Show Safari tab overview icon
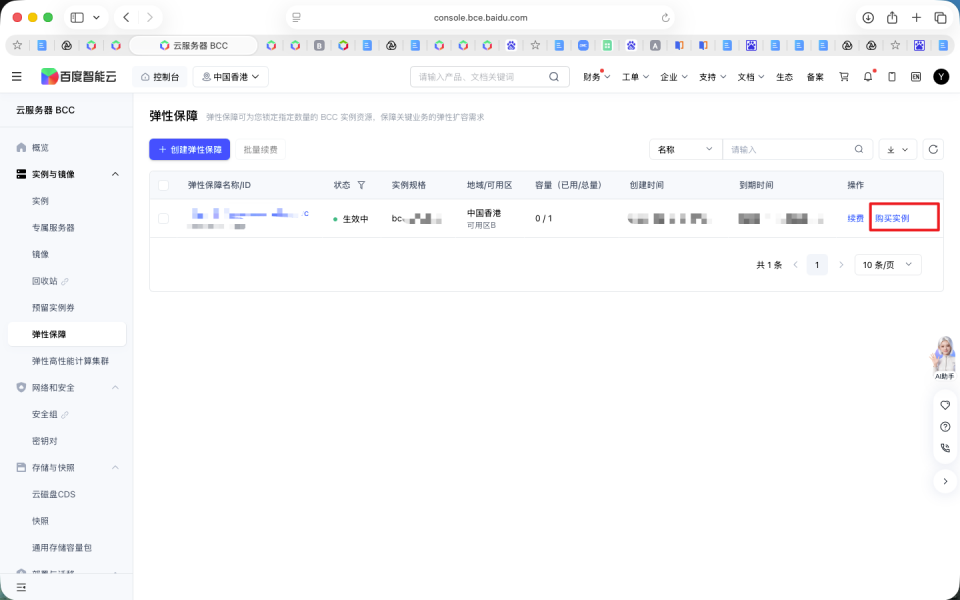Viewport: 960px width, 600px height. coord(940,18)
